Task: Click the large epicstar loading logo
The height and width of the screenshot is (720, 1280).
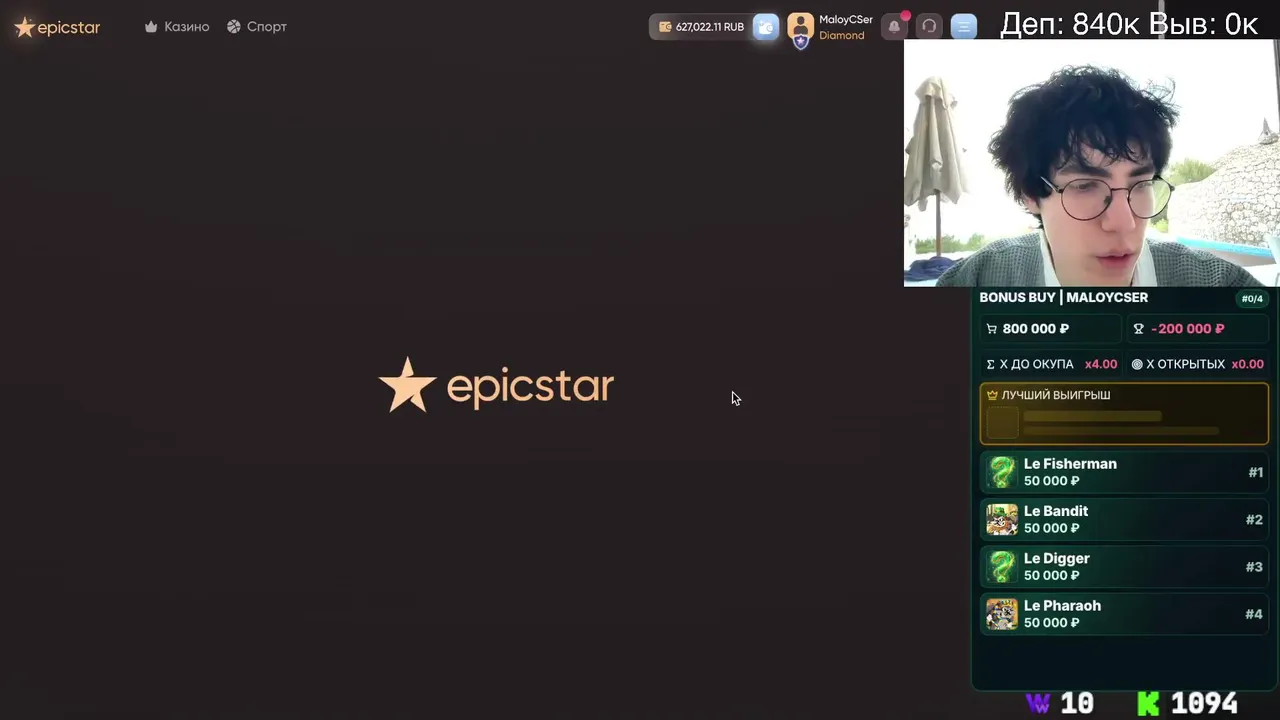Action: click(x=496, y=385)
